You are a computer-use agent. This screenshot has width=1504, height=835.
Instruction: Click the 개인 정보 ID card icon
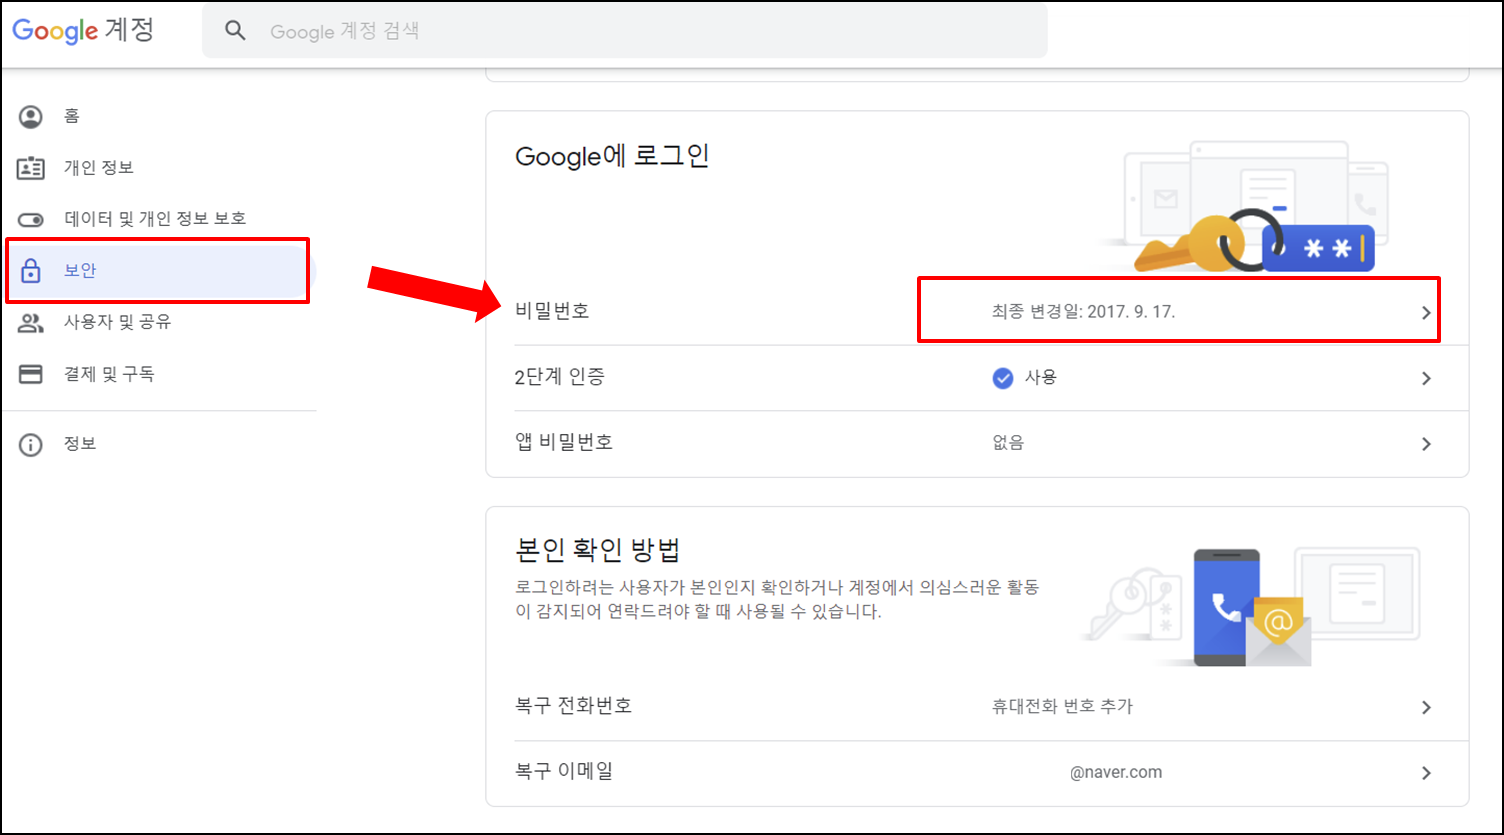pyautogui.click(x=31, y=168)
